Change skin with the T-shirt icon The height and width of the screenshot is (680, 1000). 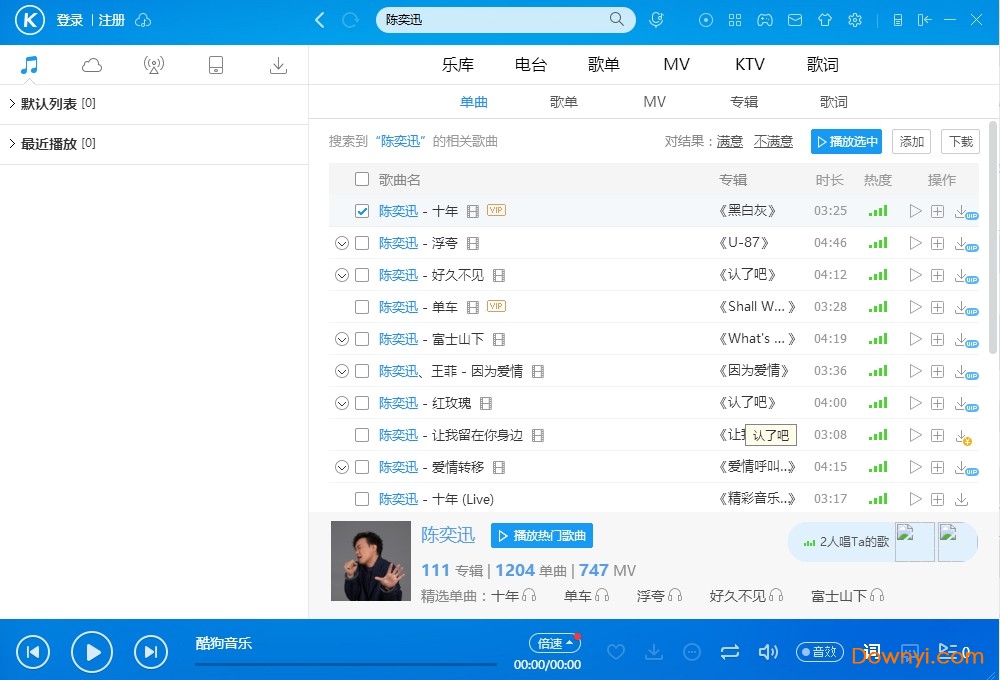825,20
